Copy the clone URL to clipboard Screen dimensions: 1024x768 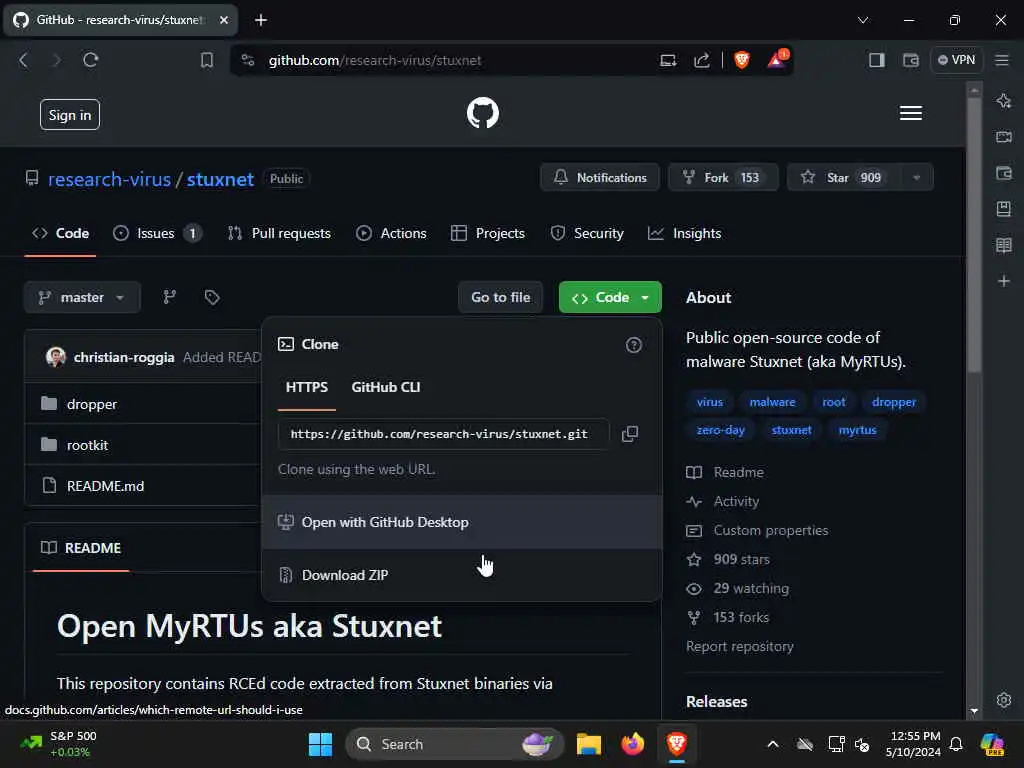630,434
